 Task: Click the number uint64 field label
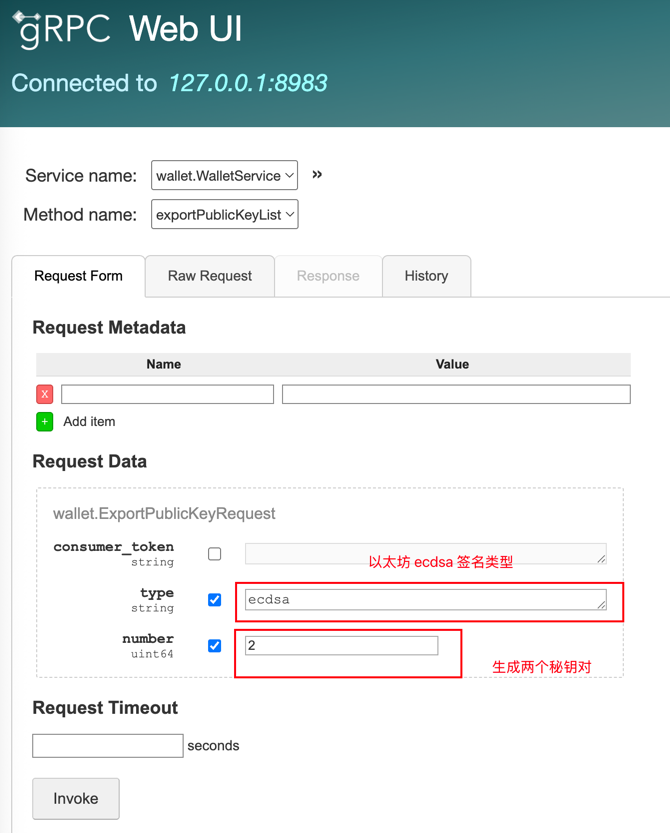[x=148, y=645]
